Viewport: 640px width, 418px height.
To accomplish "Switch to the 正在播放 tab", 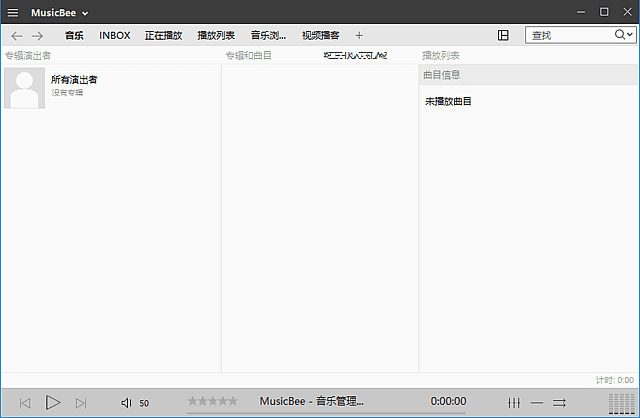I will (163, 36).
